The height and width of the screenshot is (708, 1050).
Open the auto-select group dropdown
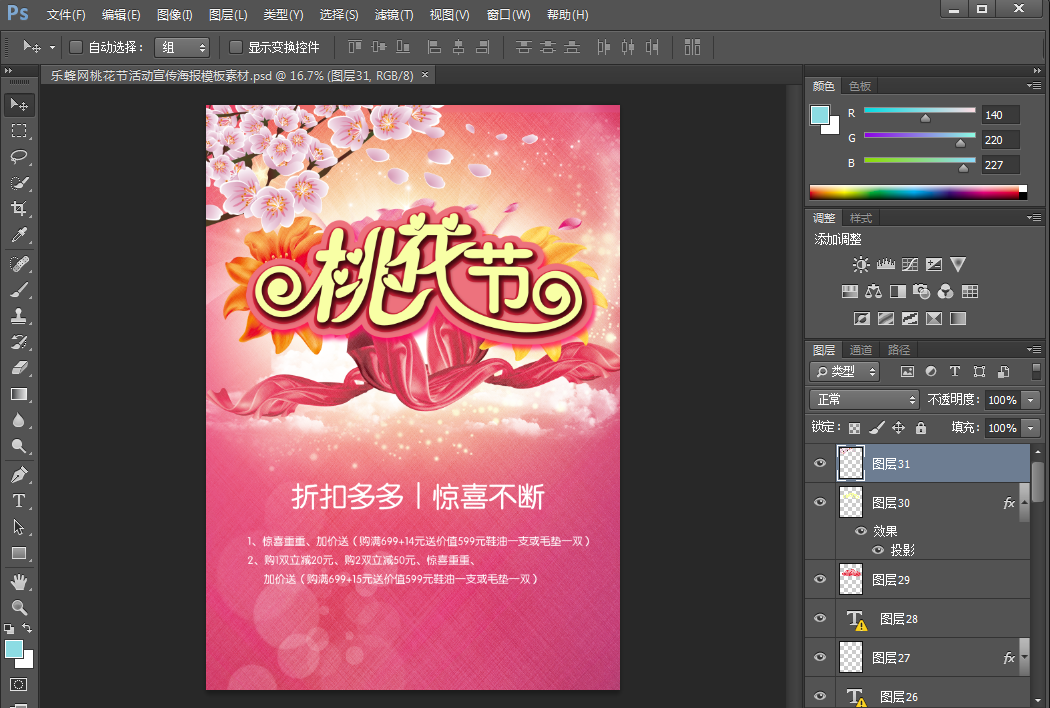(x=181, y=47)
